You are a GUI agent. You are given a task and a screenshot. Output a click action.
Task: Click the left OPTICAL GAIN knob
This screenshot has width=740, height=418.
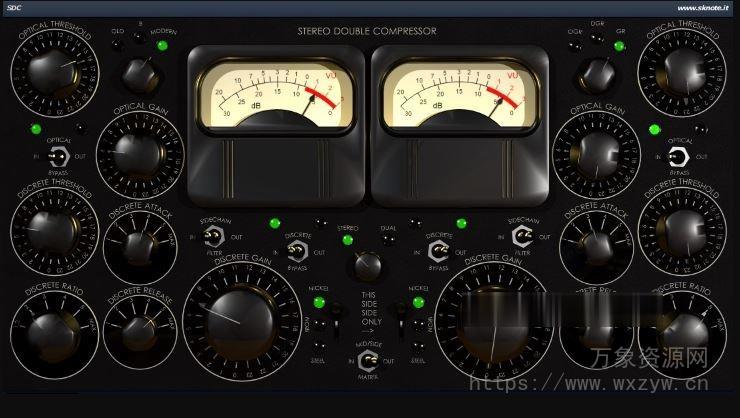139,156
